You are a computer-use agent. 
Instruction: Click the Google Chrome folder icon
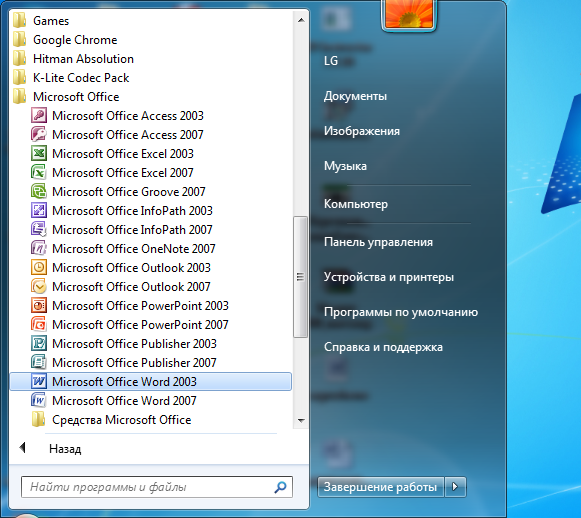(x=20, y=39)
